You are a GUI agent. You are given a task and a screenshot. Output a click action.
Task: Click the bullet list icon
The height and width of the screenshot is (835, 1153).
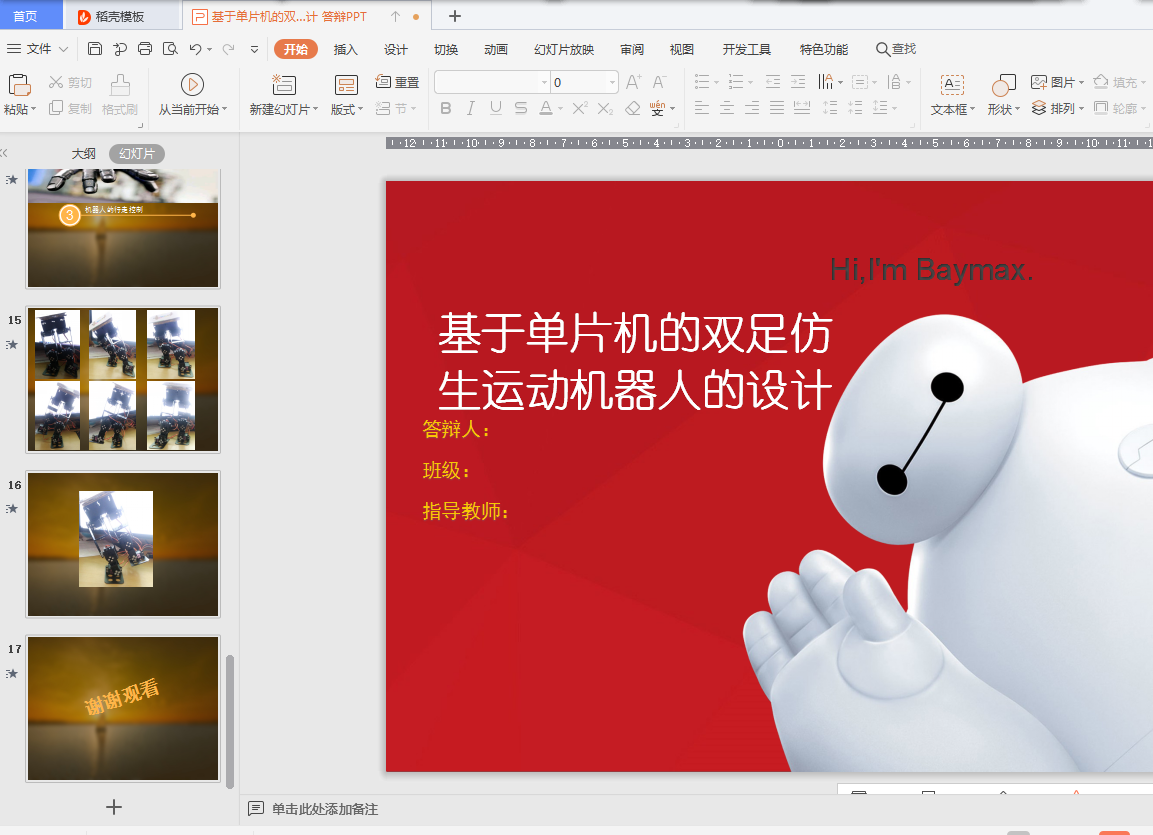coord(702,82)
